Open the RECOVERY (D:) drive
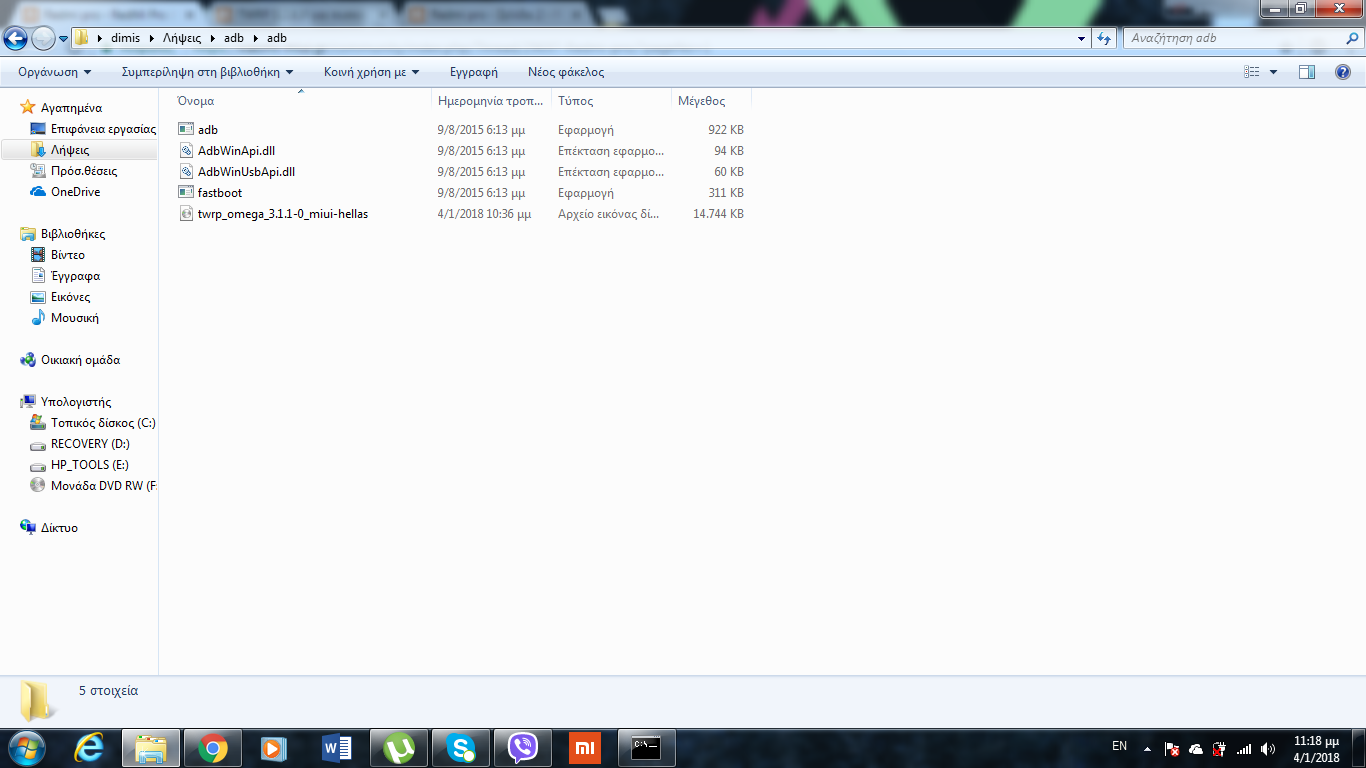Screen dimensions: 1366x768 90,444
